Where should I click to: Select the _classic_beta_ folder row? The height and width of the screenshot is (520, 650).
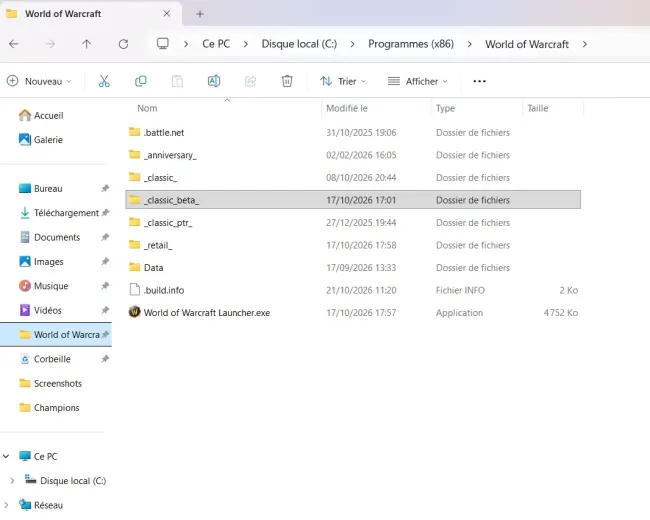click(353, 199)
